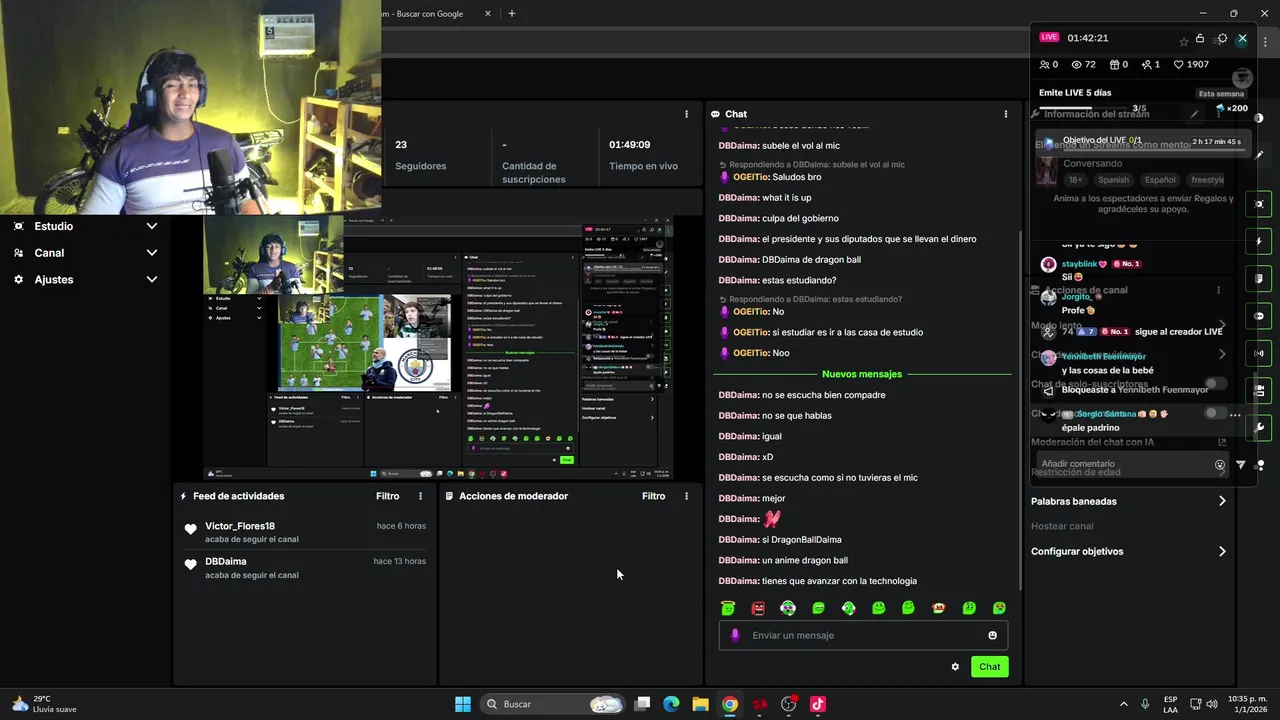The image size is (1280, 720).
Task: Toggle Chat de solo-suscriptores switch
Action: tap(1215, 384)
